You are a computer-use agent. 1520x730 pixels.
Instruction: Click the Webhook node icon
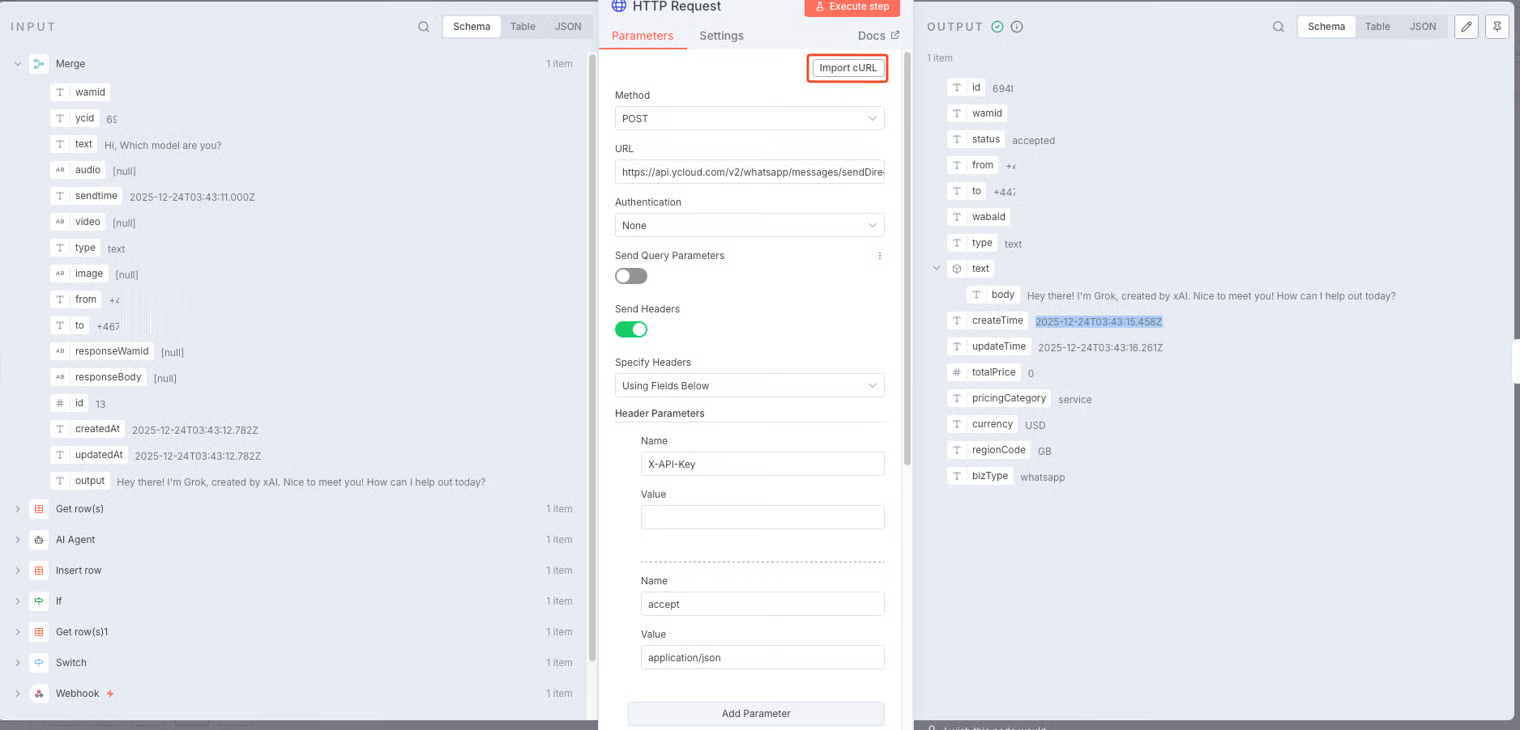[39, 694]
